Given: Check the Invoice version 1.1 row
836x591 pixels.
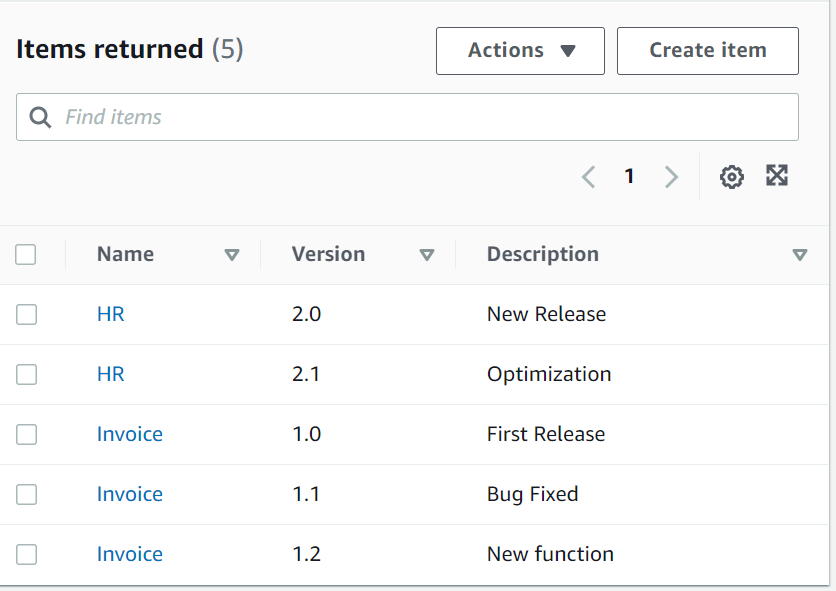Looking at the screenshot, I should click(26, 494).
